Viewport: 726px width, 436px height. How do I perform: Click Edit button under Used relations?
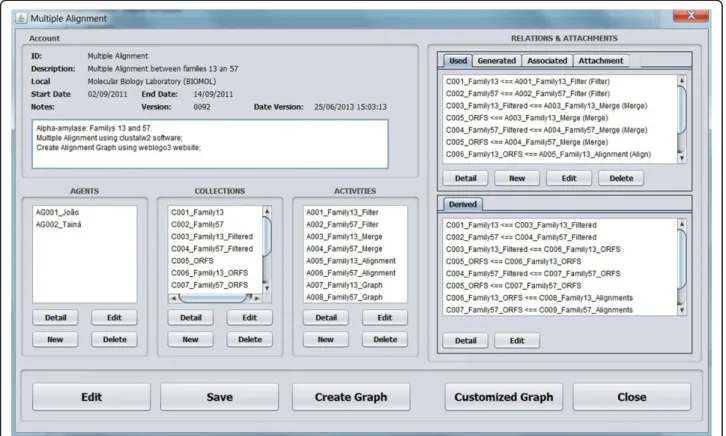tap(569, 178)
